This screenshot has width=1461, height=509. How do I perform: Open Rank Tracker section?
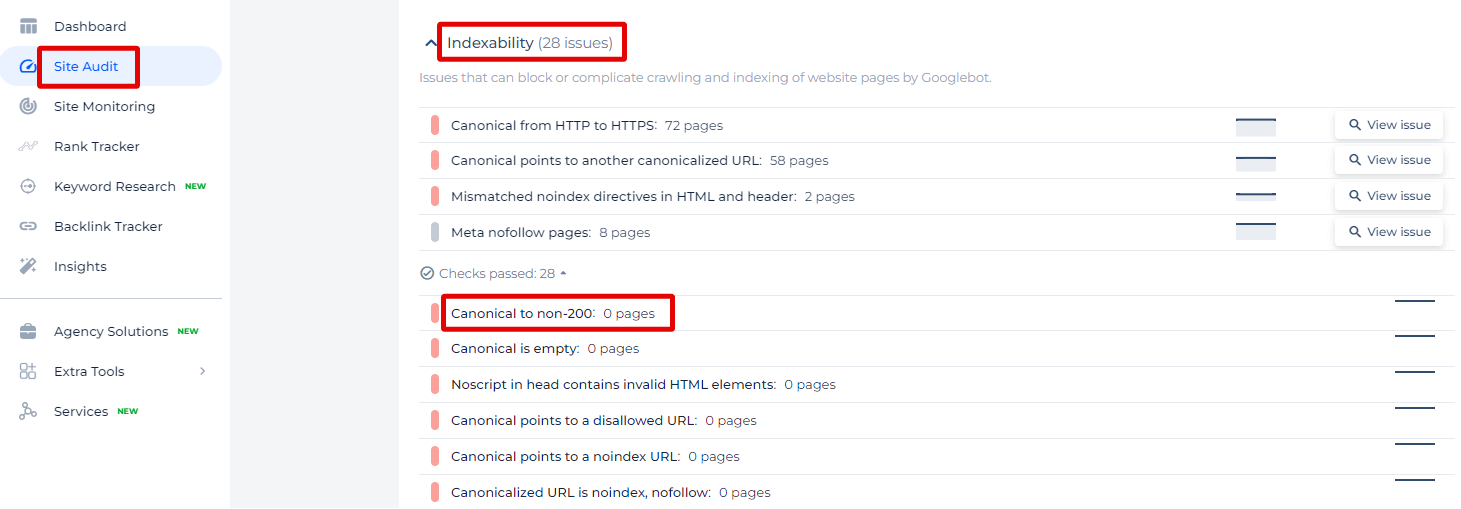[97, 146]
